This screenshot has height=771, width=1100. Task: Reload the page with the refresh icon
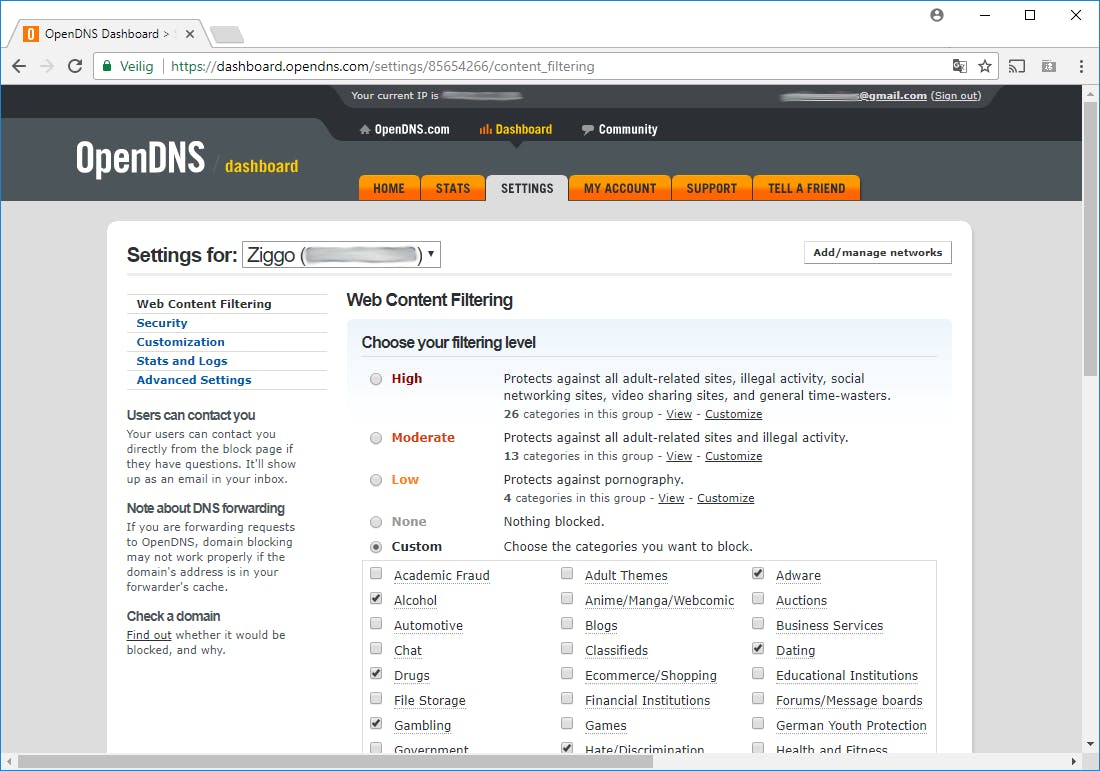[75, 66]
